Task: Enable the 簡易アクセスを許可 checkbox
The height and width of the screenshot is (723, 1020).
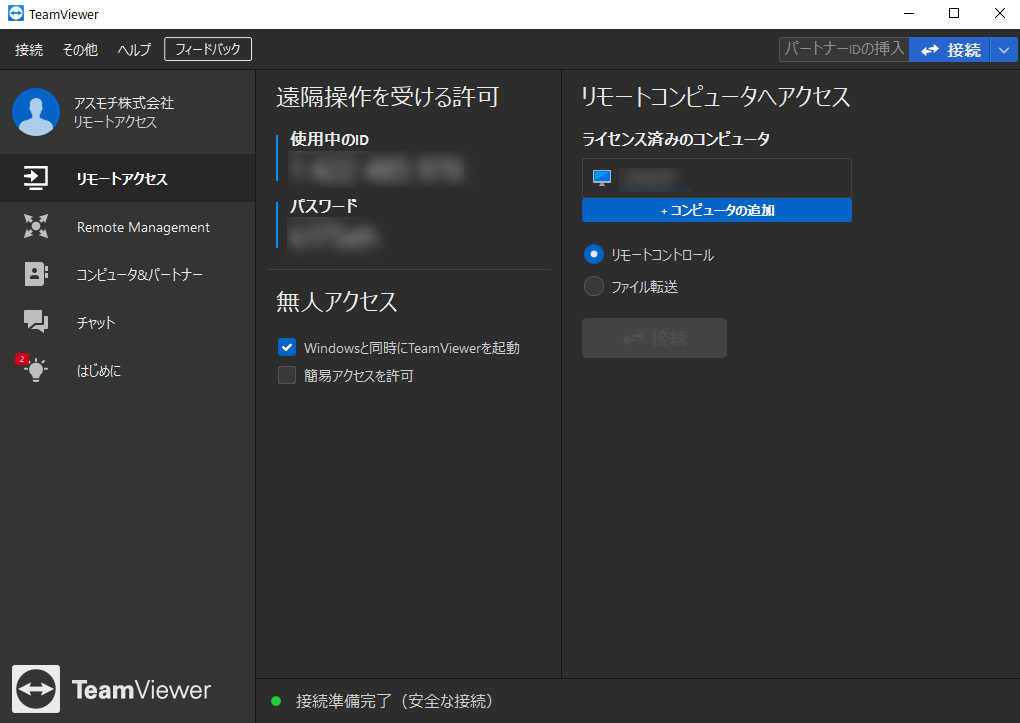Action: point(287,376)
